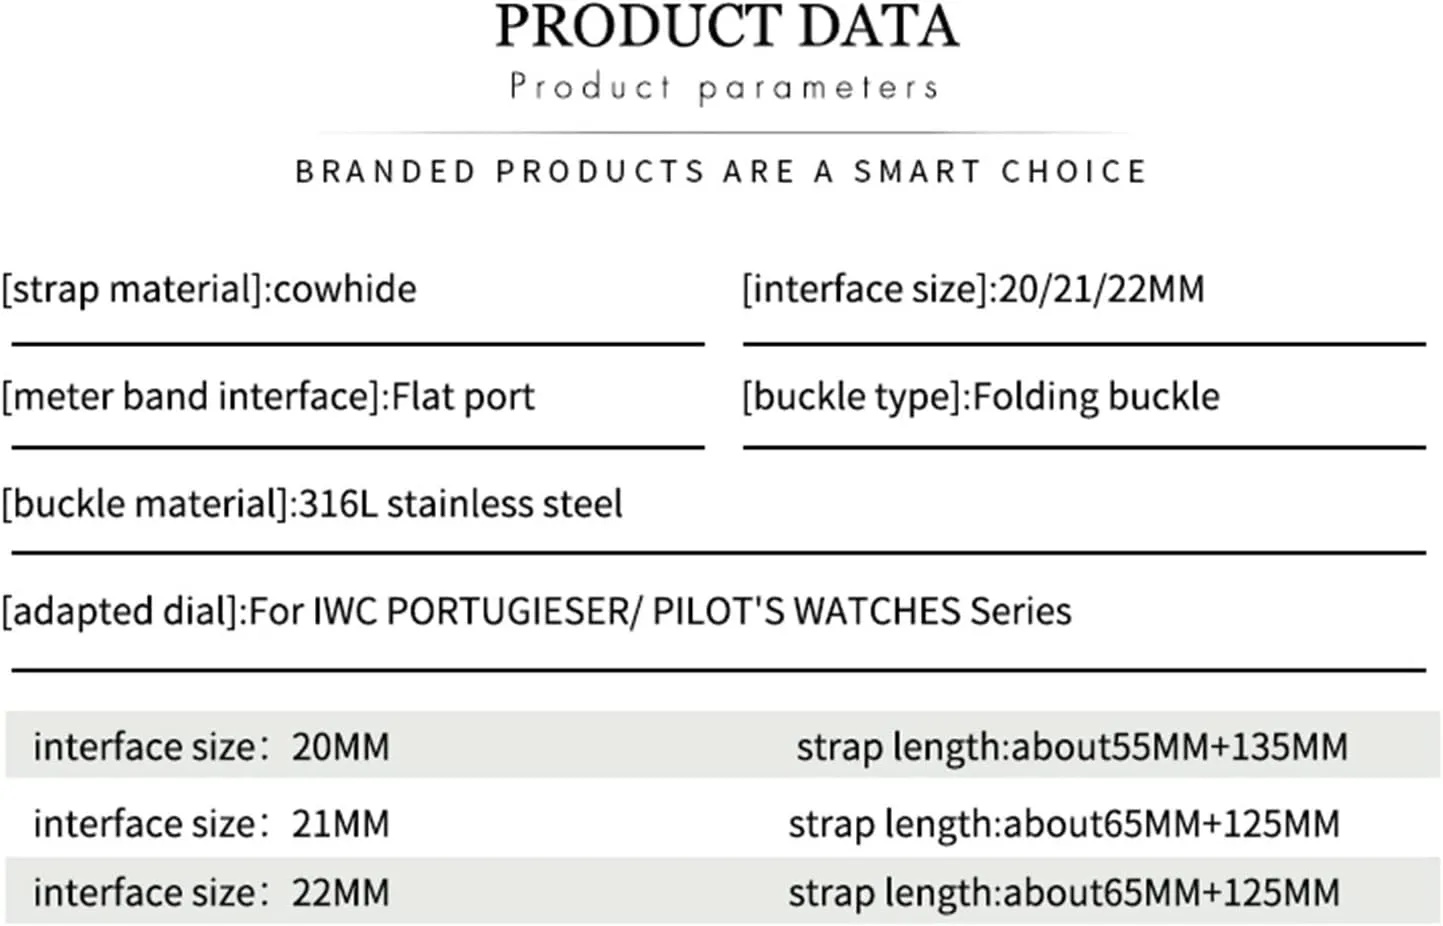This screenshot has width=1443, height=926.
Task: Select the PILOT'S WATCHES Series text
Action: point(862,610)
